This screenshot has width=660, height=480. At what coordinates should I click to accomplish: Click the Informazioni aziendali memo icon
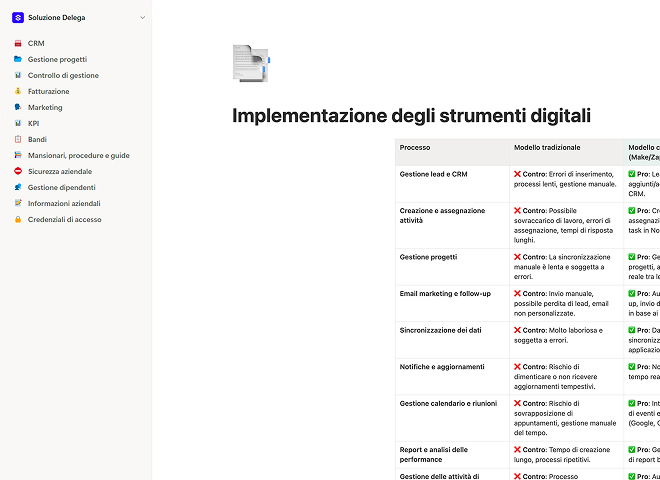point(18,203)
